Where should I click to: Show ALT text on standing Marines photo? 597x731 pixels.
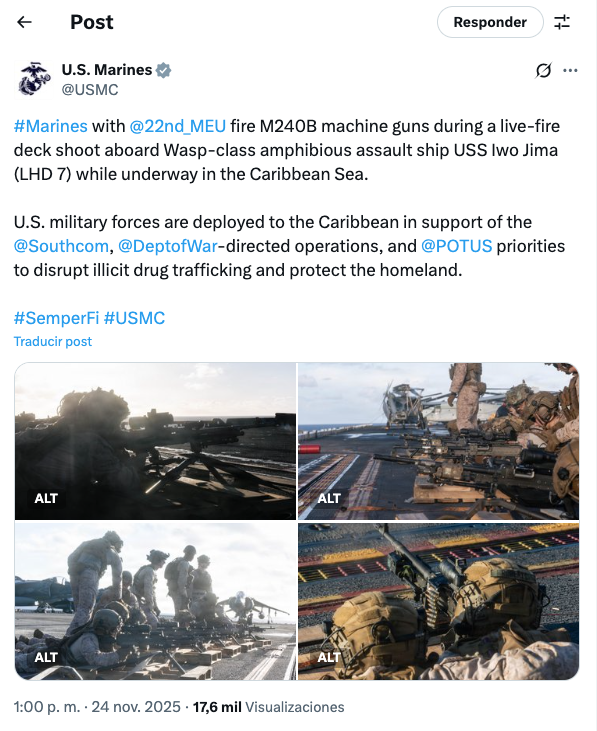click(x=46, y=657)
